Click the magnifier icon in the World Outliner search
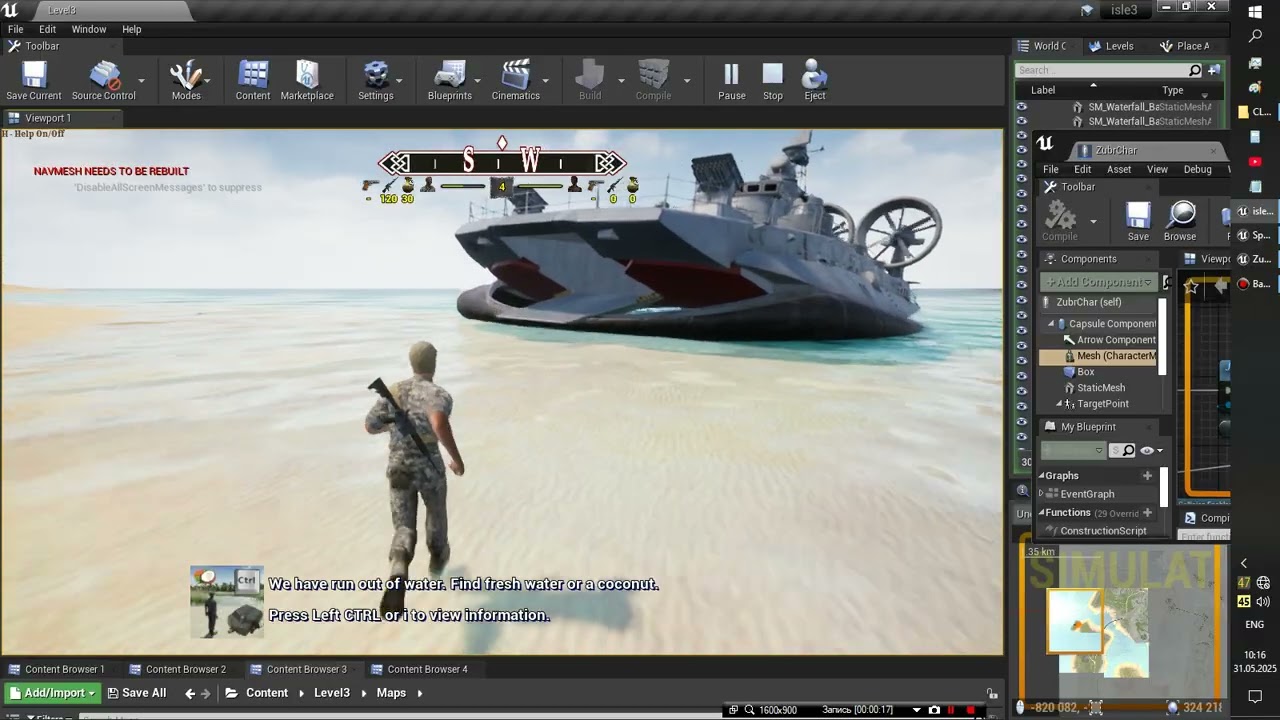 click(1195, 70)
